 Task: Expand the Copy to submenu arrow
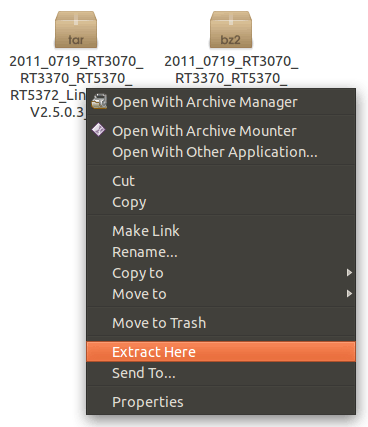click(349, 273)
